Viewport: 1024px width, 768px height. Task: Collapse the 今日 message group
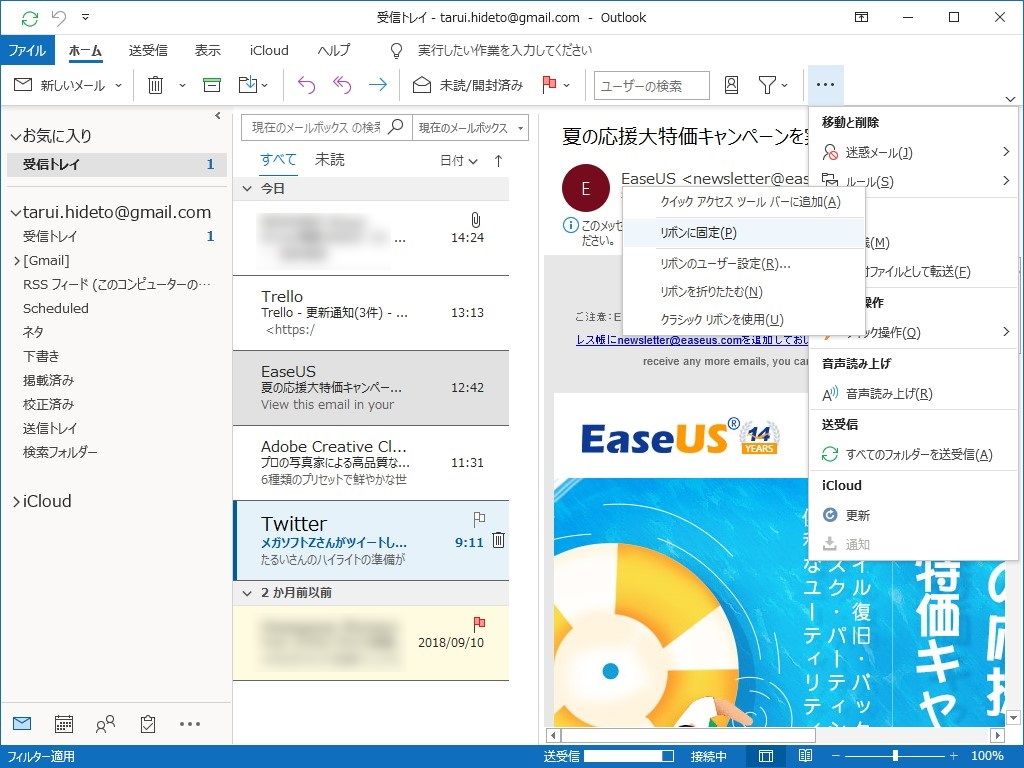coord(247,189)
